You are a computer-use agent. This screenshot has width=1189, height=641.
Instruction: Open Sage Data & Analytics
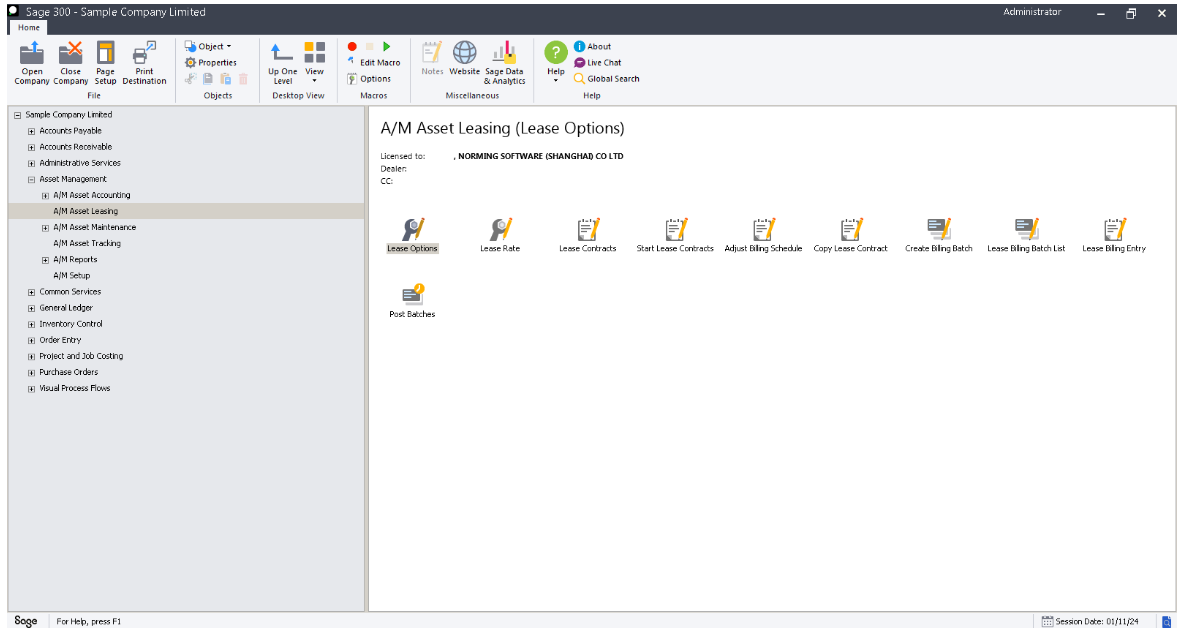click(504, 63)
